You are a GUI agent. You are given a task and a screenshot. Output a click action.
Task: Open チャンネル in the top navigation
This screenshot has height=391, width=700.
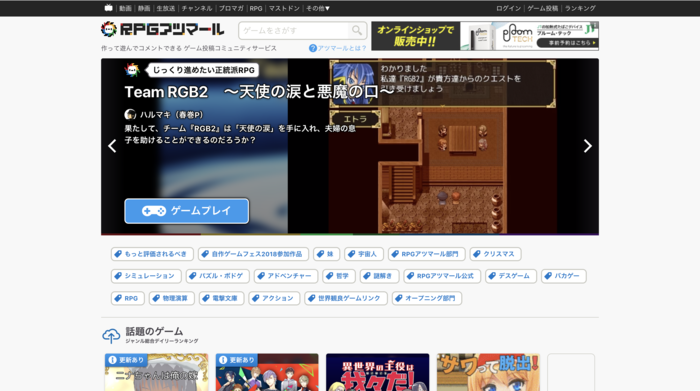pyautogui.click(x=197, y=8)
